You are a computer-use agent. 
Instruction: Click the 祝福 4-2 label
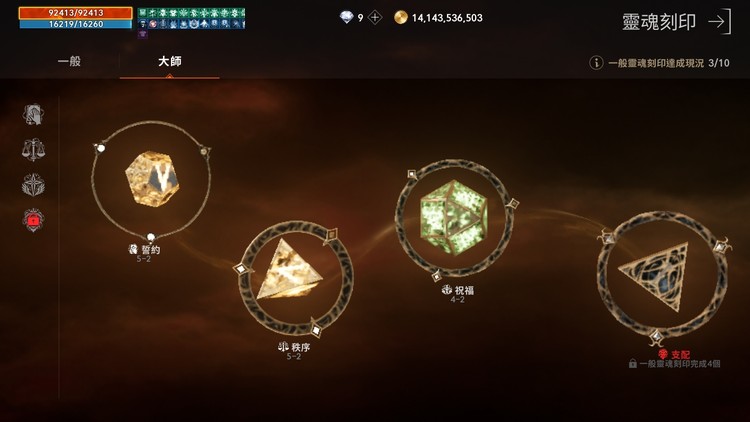[x=458, y=294]
